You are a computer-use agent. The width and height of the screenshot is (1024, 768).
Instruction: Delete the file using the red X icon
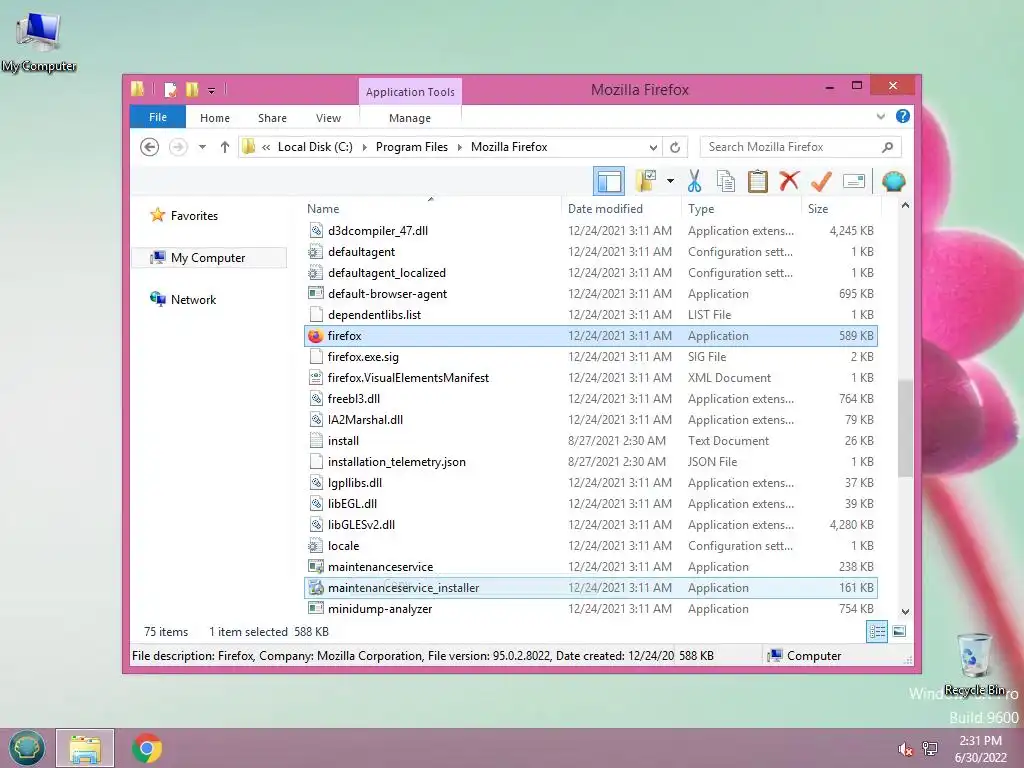pyautogui.click(x=789, y=180)
